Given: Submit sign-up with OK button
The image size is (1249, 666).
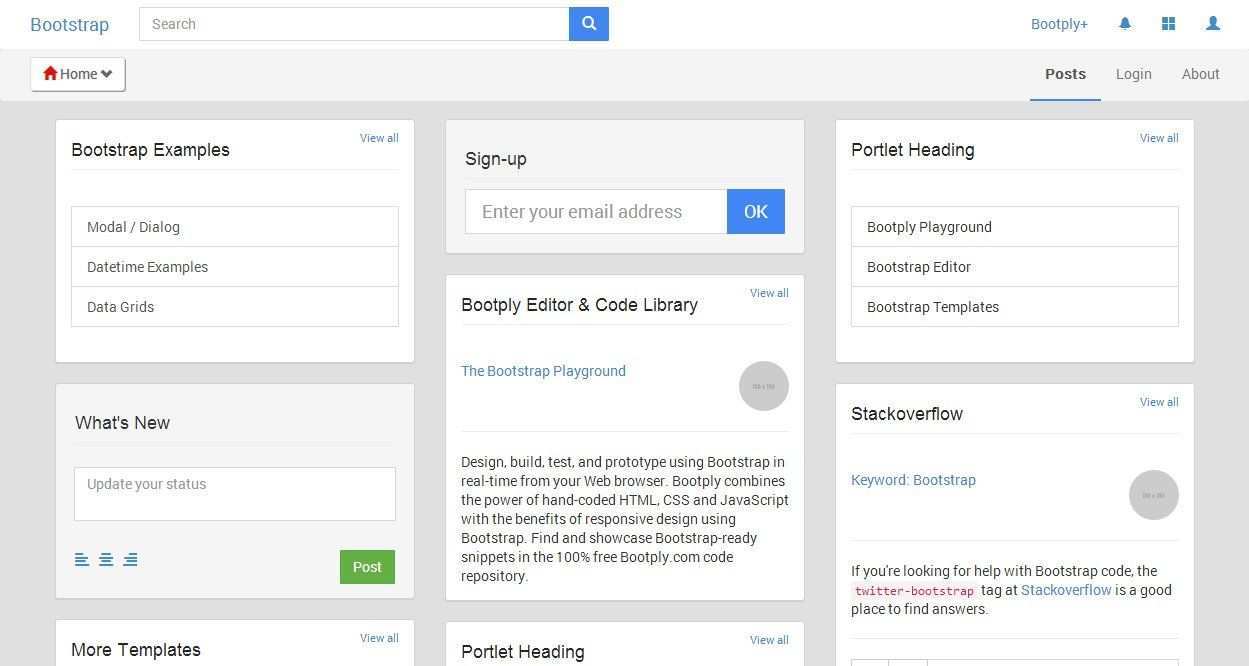Looking at the screenshot, I should click(756, 212).
